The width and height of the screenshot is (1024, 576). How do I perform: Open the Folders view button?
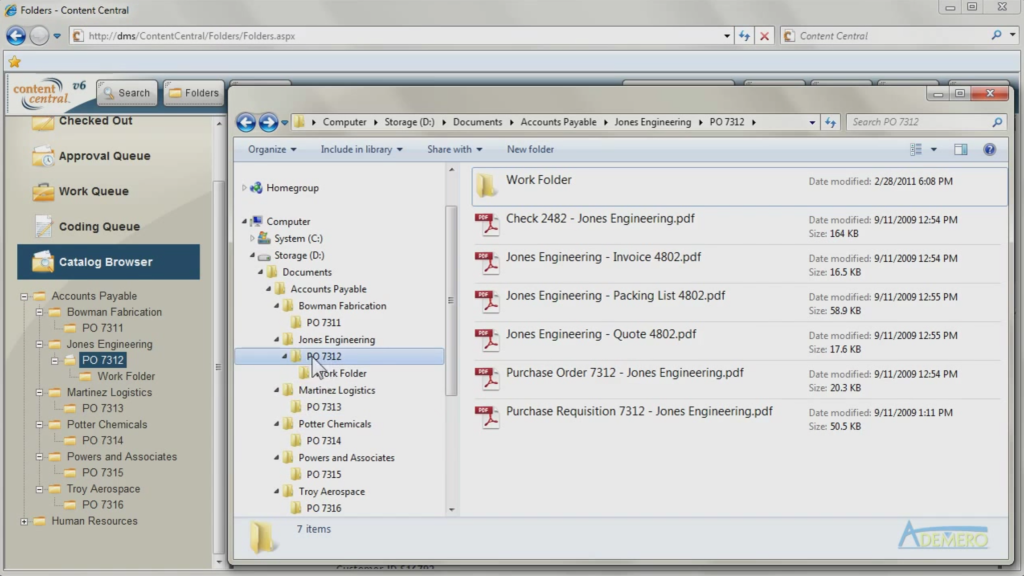pyautogui.click(x=193, y=91)
